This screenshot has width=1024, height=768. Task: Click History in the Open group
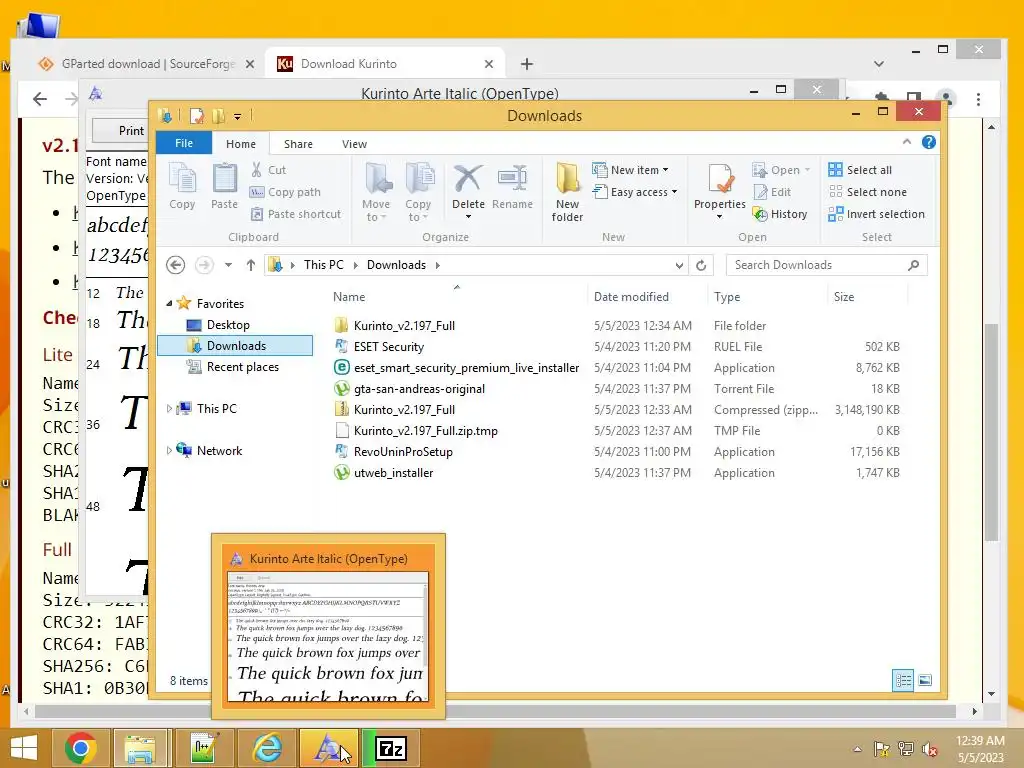coord(780,214)
